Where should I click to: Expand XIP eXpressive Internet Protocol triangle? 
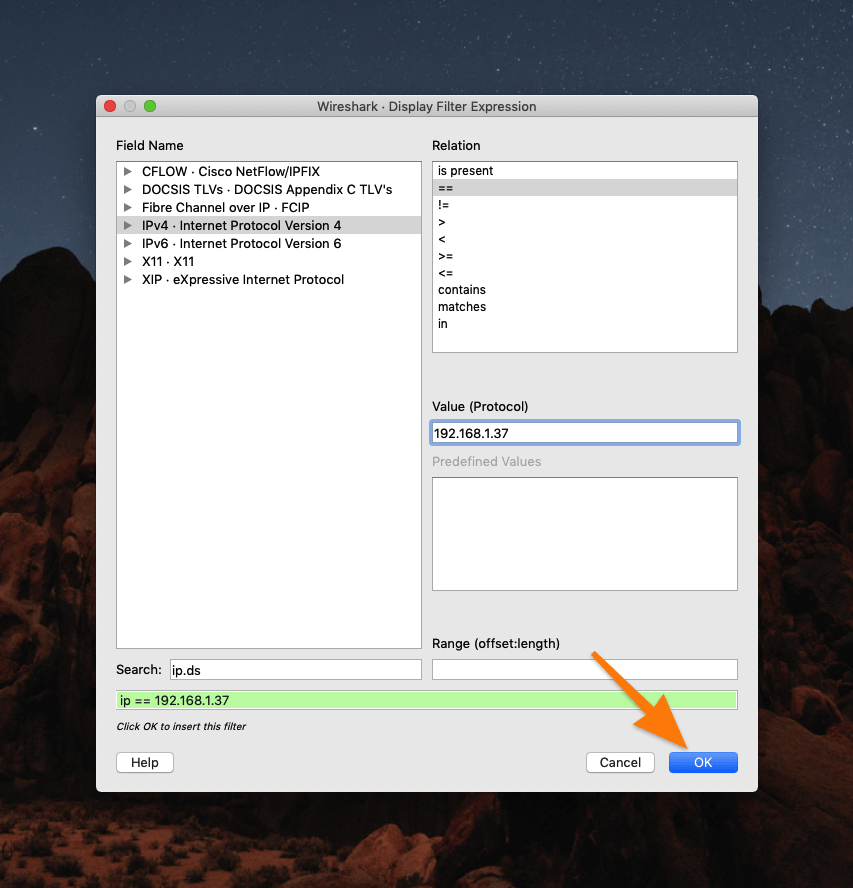(x=128, y=280)
